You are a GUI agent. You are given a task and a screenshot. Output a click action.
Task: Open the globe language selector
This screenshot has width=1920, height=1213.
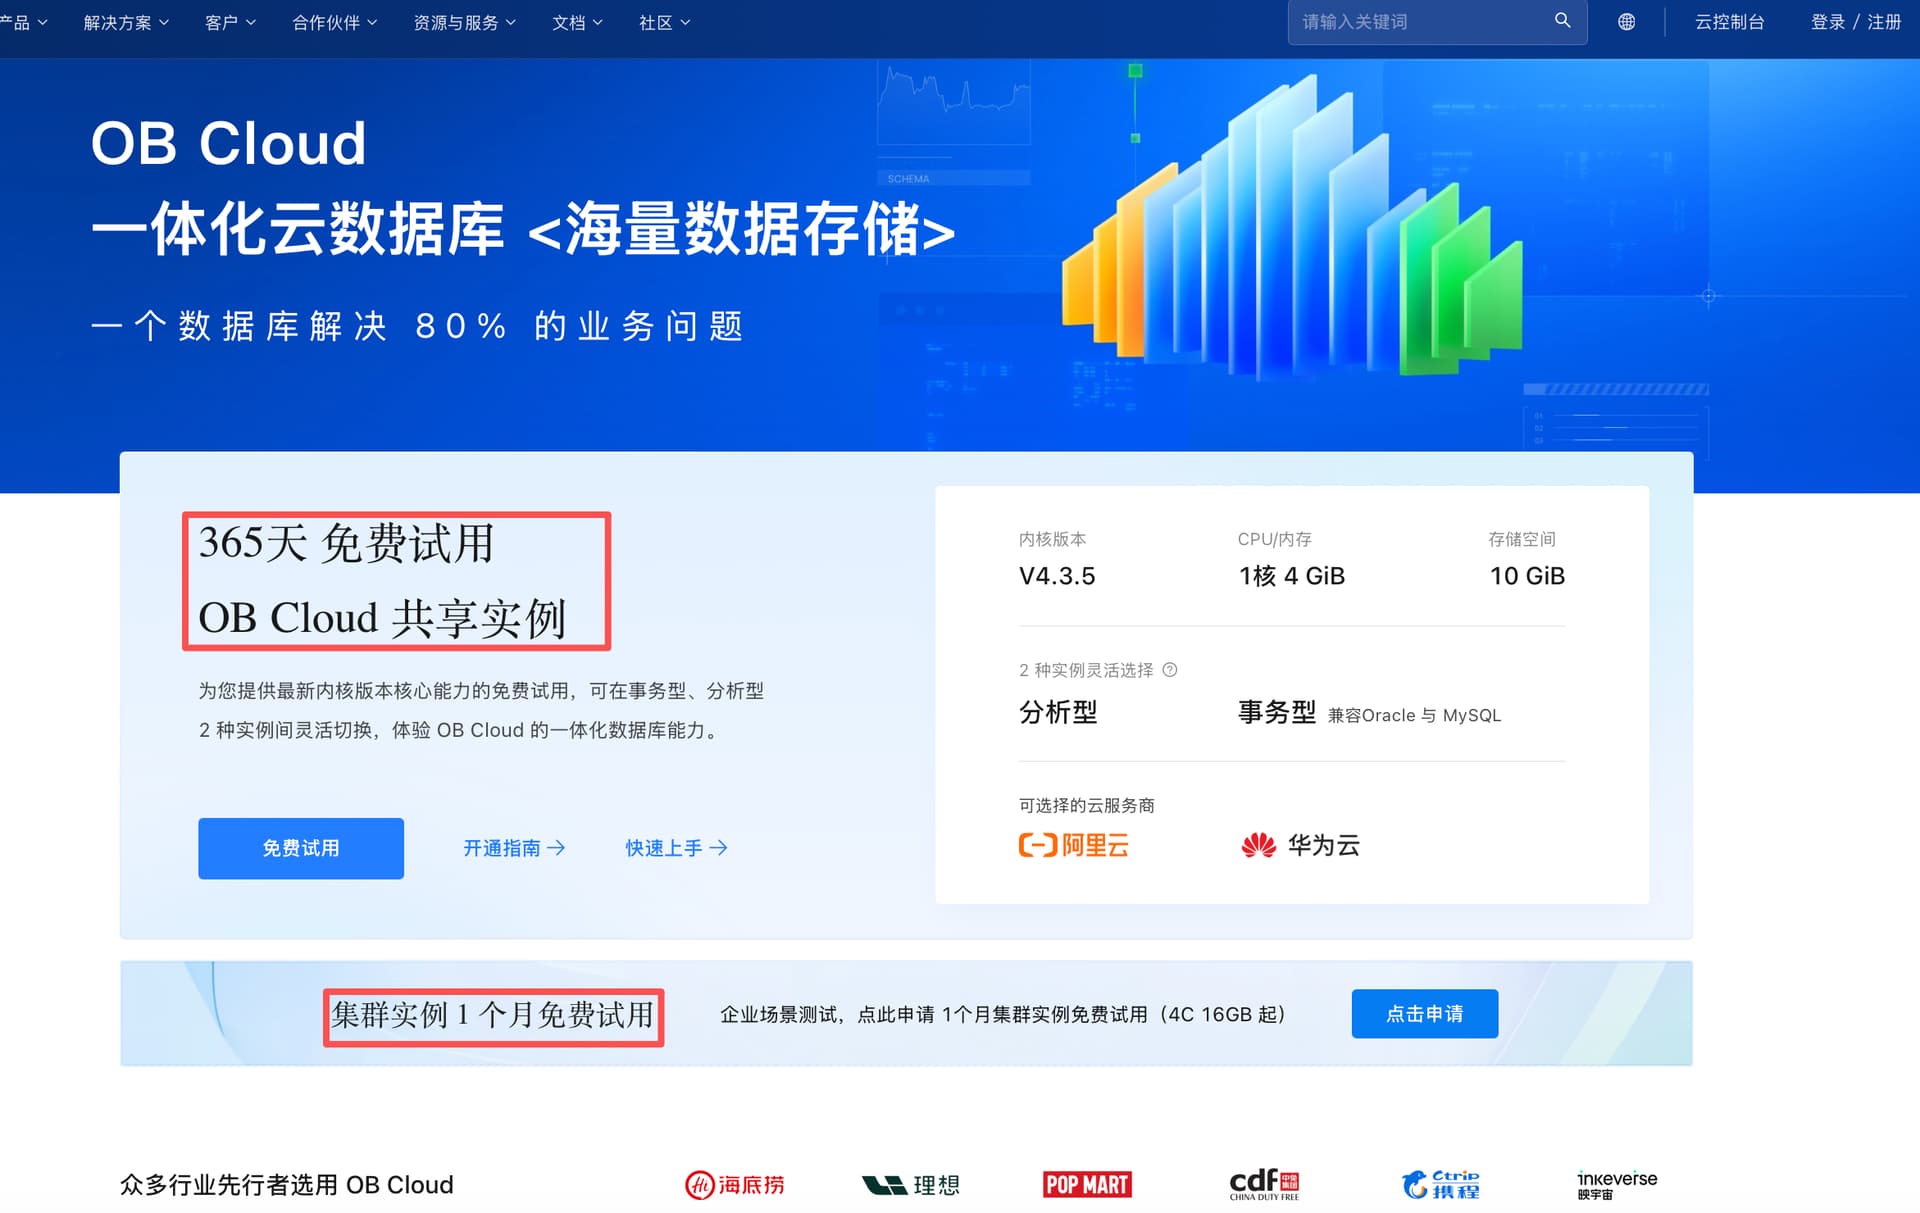pos(1626,22)
